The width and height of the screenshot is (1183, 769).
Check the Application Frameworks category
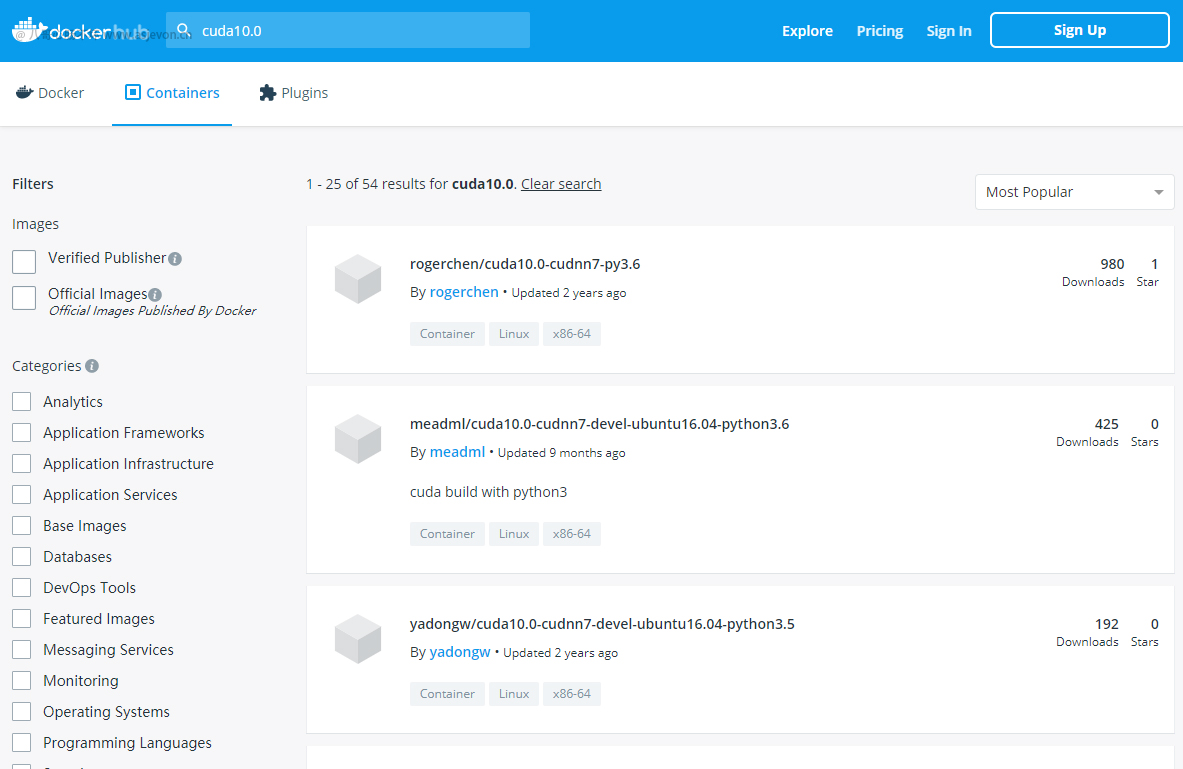click(x=22, y=432)
